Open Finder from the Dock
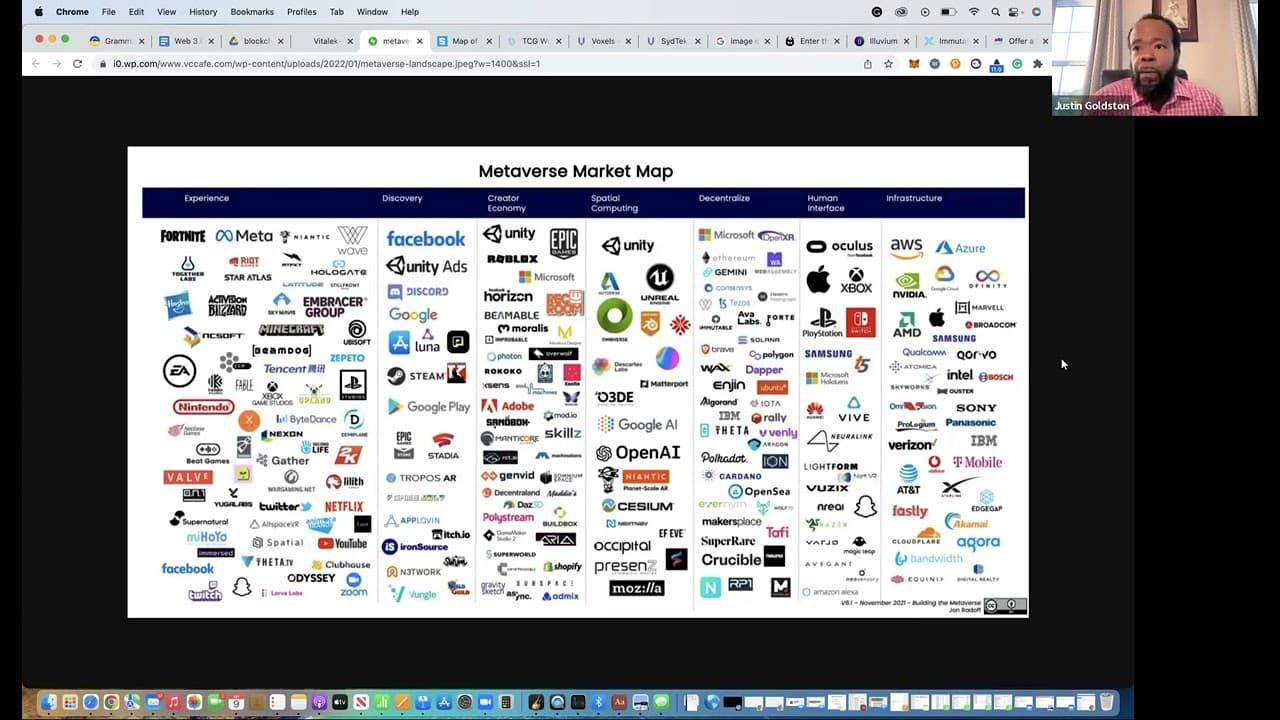1280x720 pixels. point(48,703)
